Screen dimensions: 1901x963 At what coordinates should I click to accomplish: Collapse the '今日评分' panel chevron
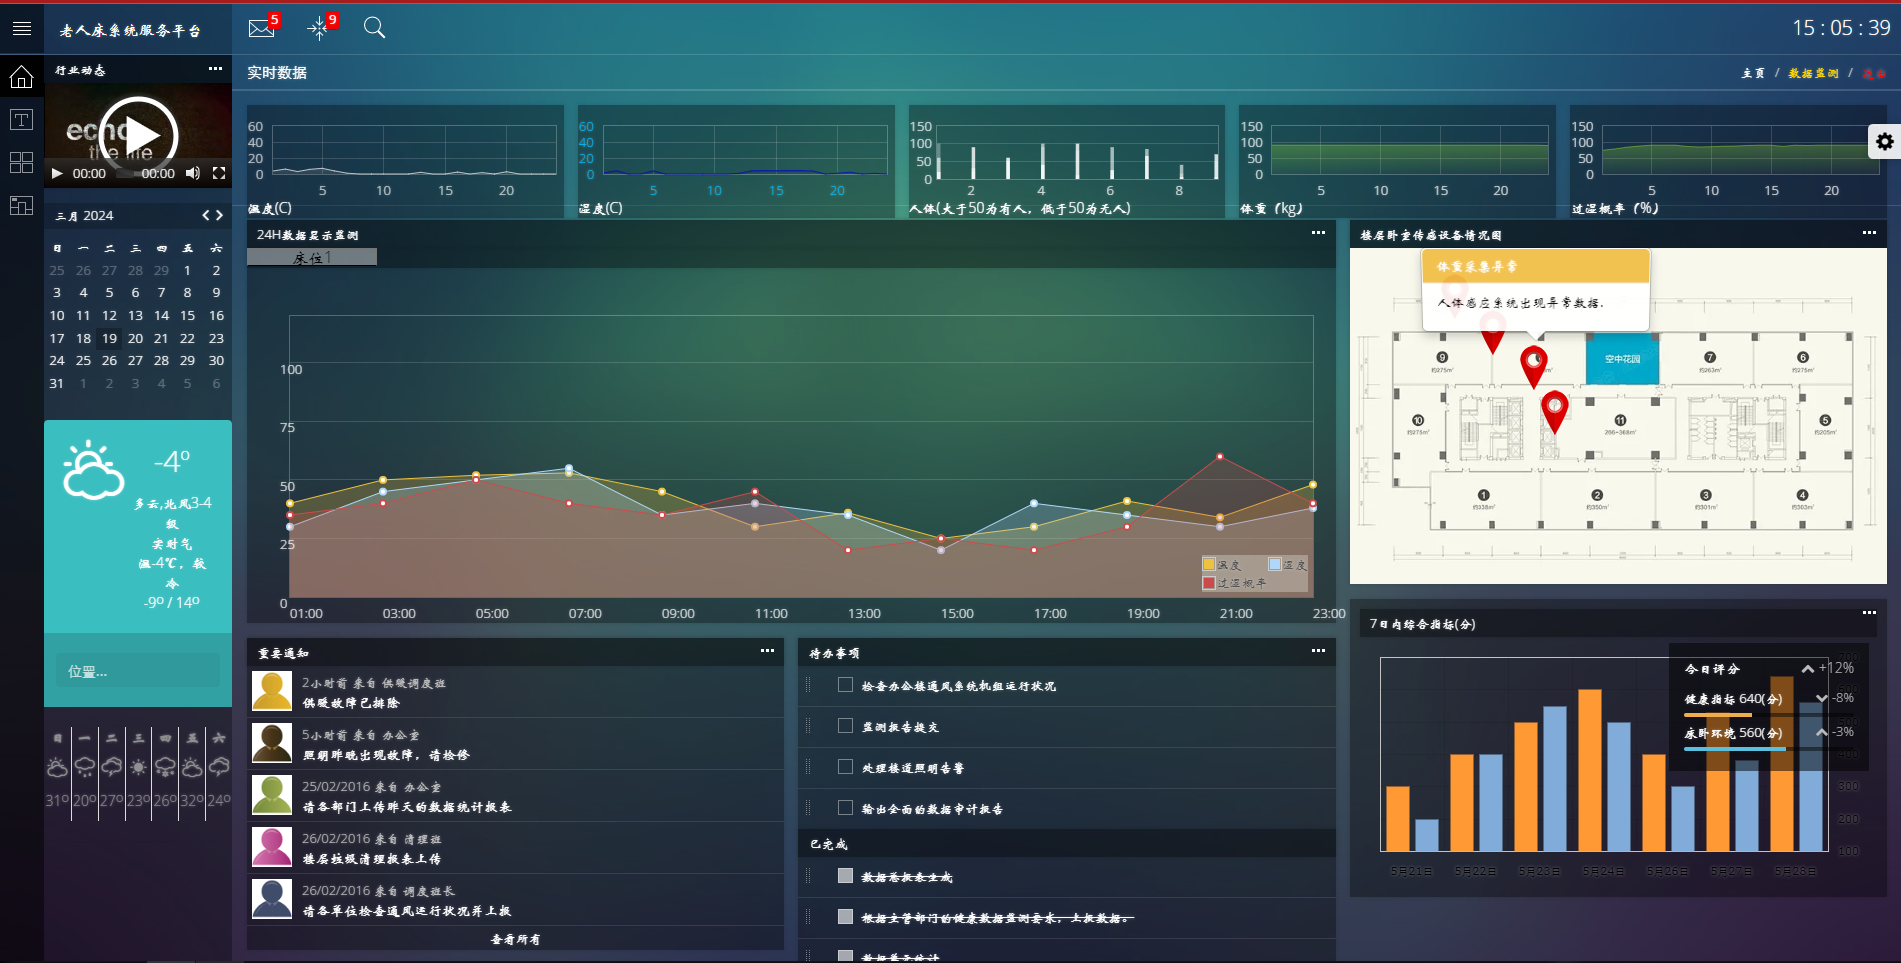click(x=1807, y=669)
